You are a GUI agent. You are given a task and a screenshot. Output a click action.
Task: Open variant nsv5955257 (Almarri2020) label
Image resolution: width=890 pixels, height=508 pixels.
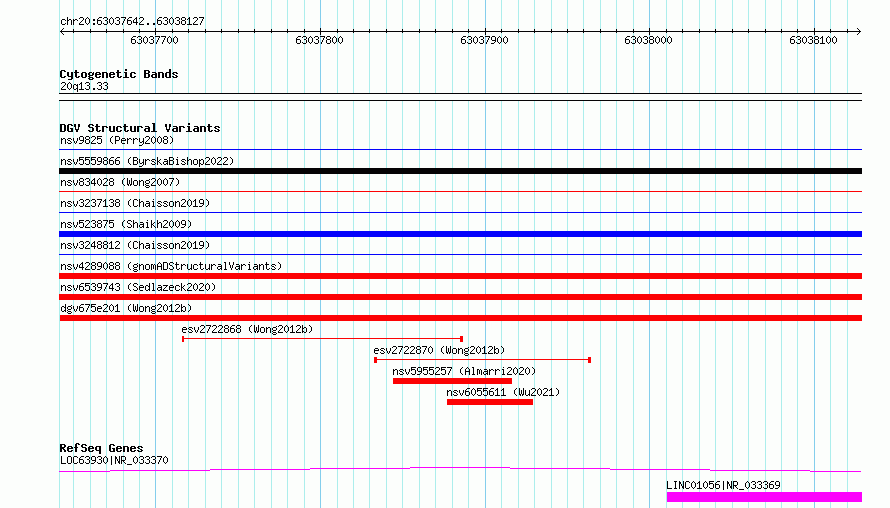(x=464, y=371)
